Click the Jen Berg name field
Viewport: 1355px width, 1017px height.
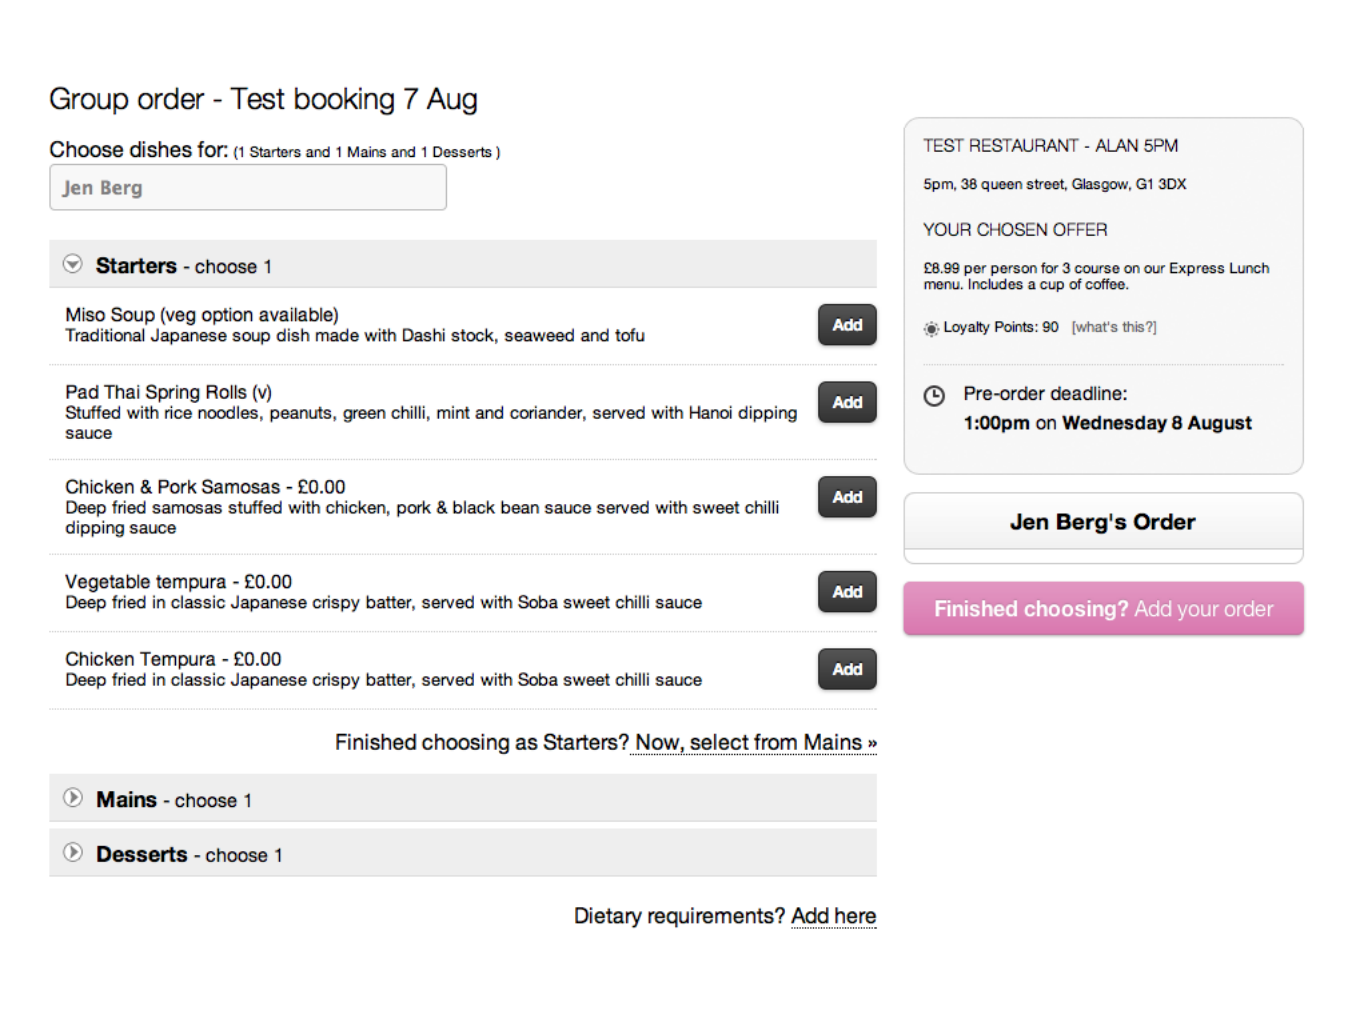click(x=248, y=188)
